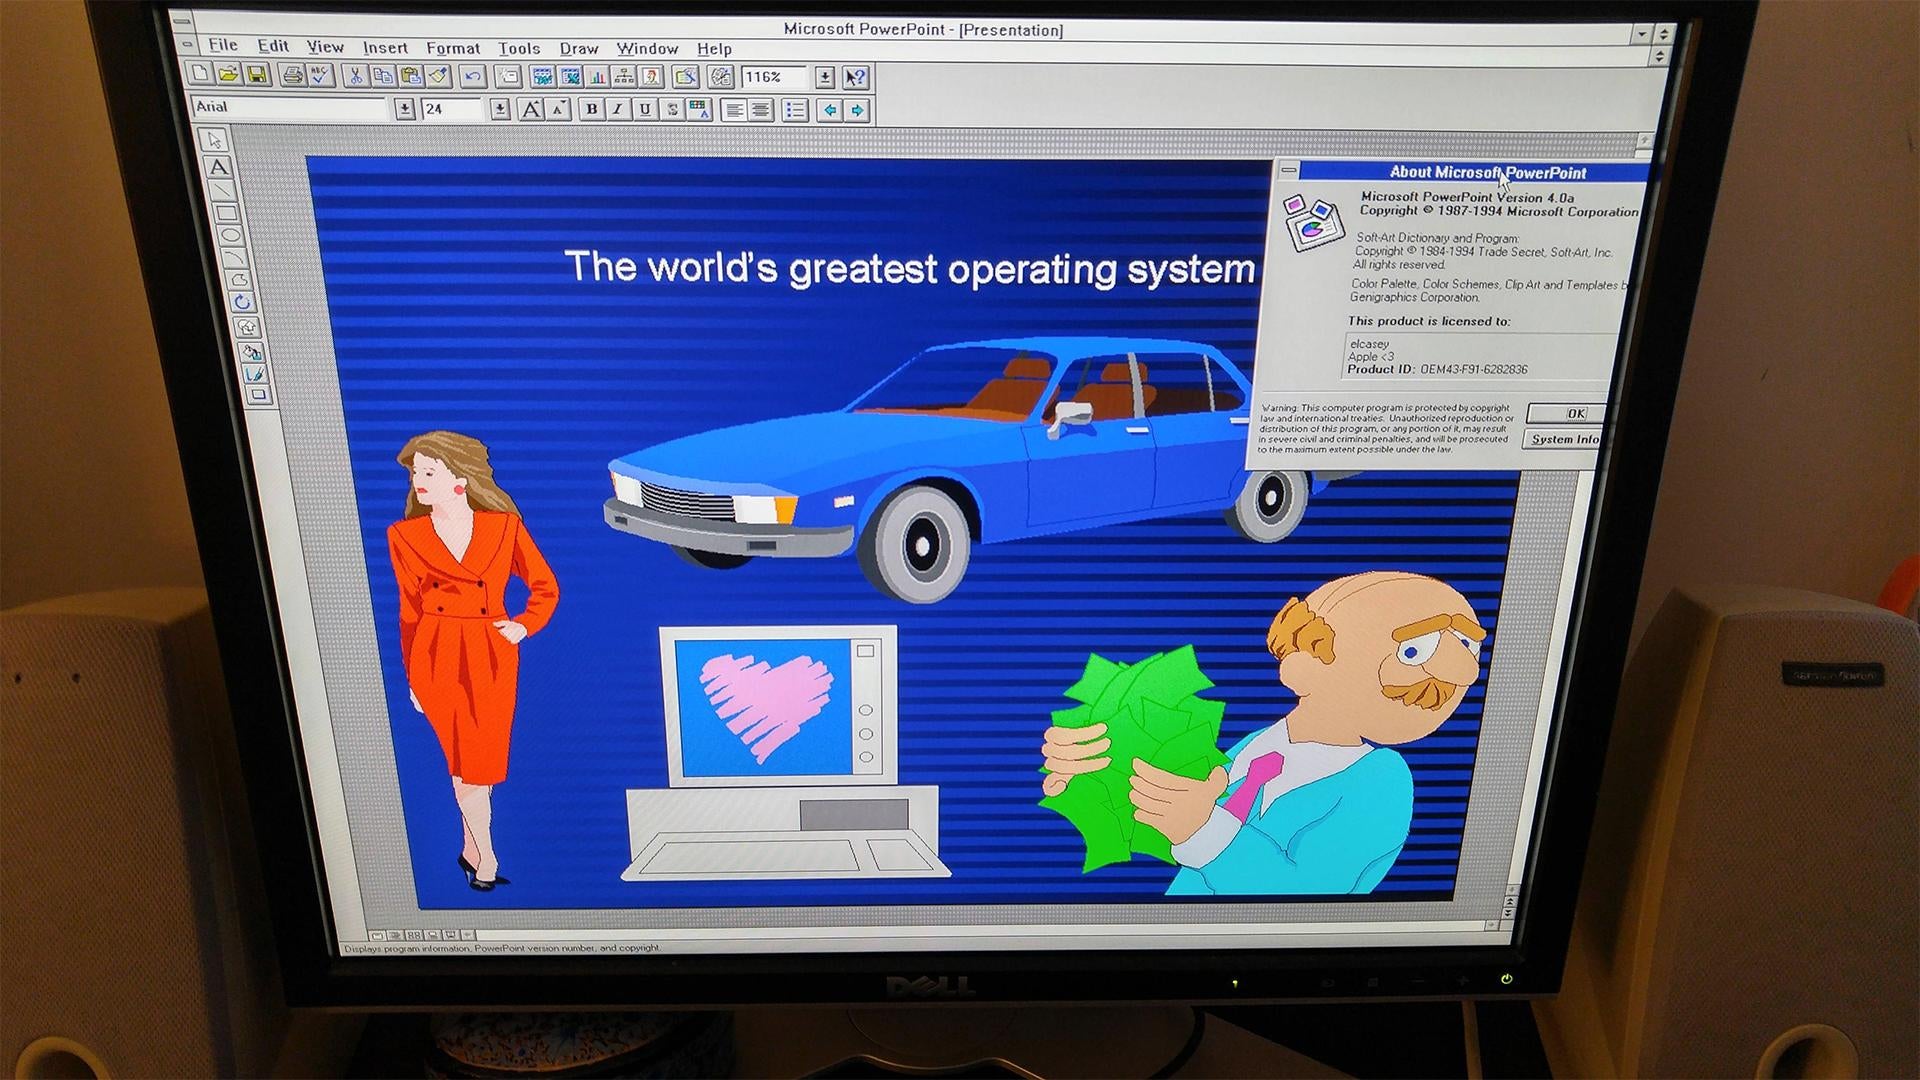Screen dimensions: 1920x1080
Task: Click the context Help pointer-question icon
Action: (856, 77)
